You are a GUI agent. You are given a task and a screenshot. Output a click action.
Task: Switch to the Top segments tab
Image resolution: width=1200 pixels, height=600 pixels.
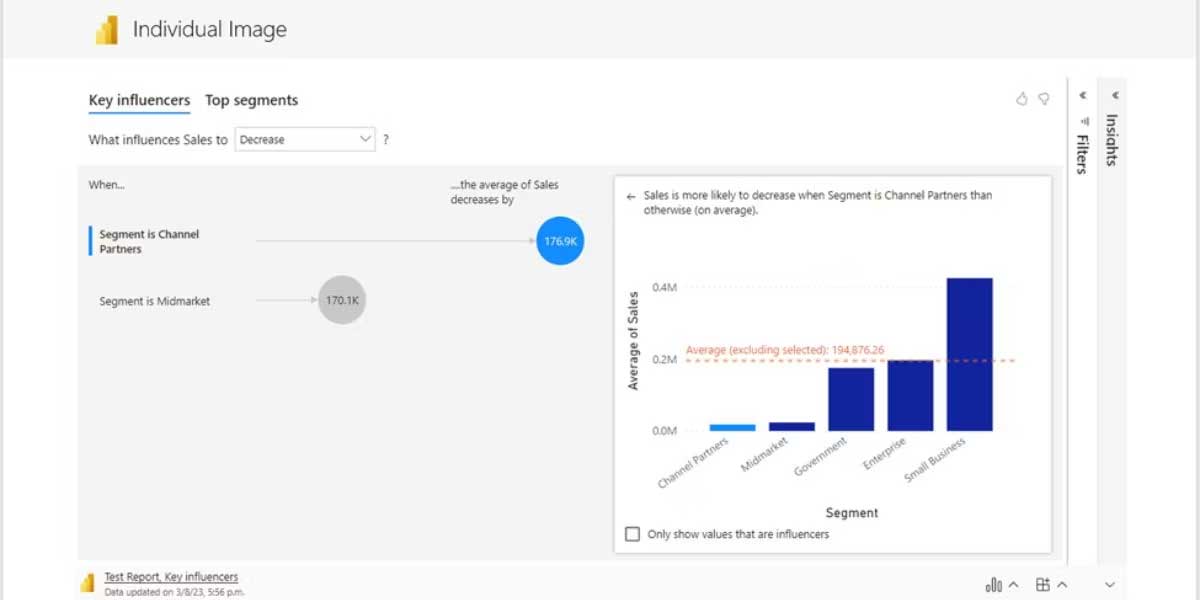pos(251,100)
